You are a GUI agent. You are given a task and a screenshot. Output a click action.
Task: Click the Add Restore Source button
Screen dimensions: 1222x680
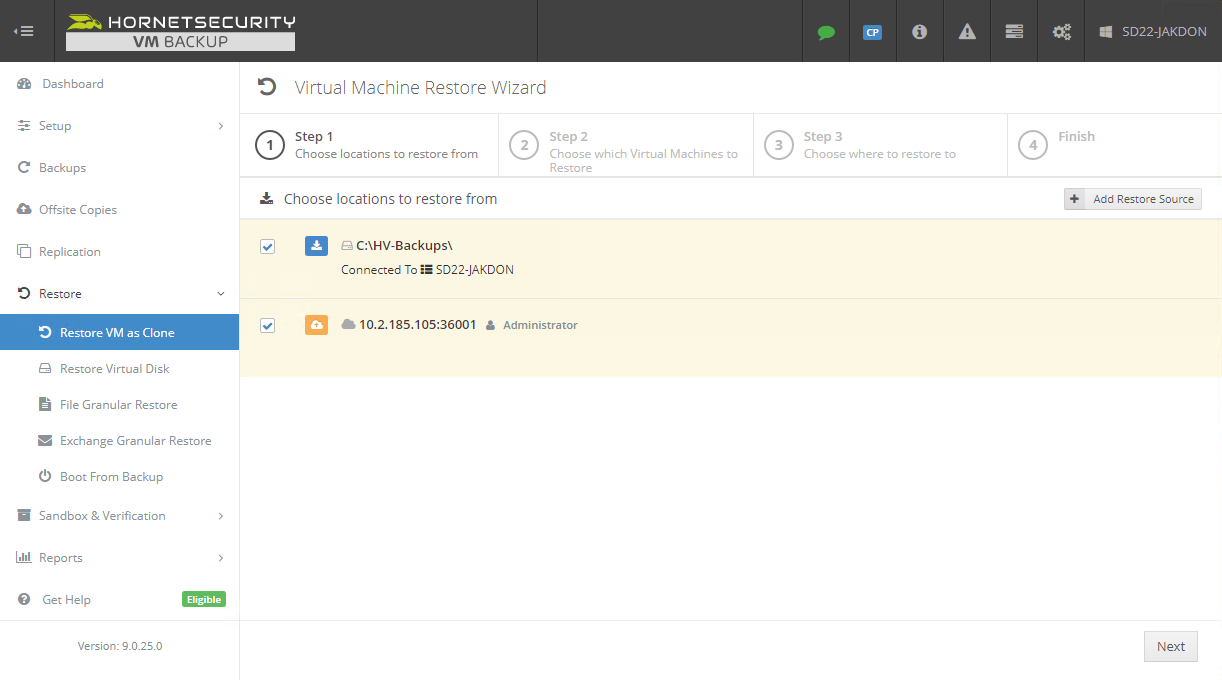tap(1132, 199)
